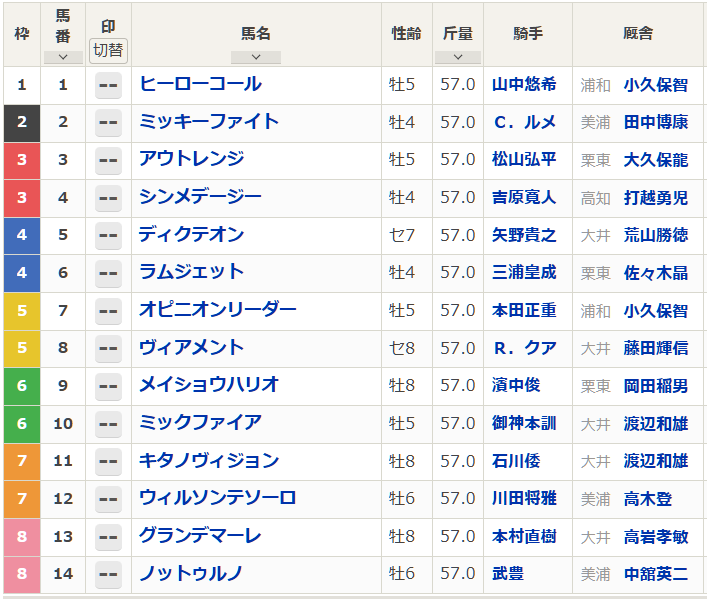This screenshot has width=707, height=599.
Task: Select the 性齢 column header
Action: click(407, 33)
